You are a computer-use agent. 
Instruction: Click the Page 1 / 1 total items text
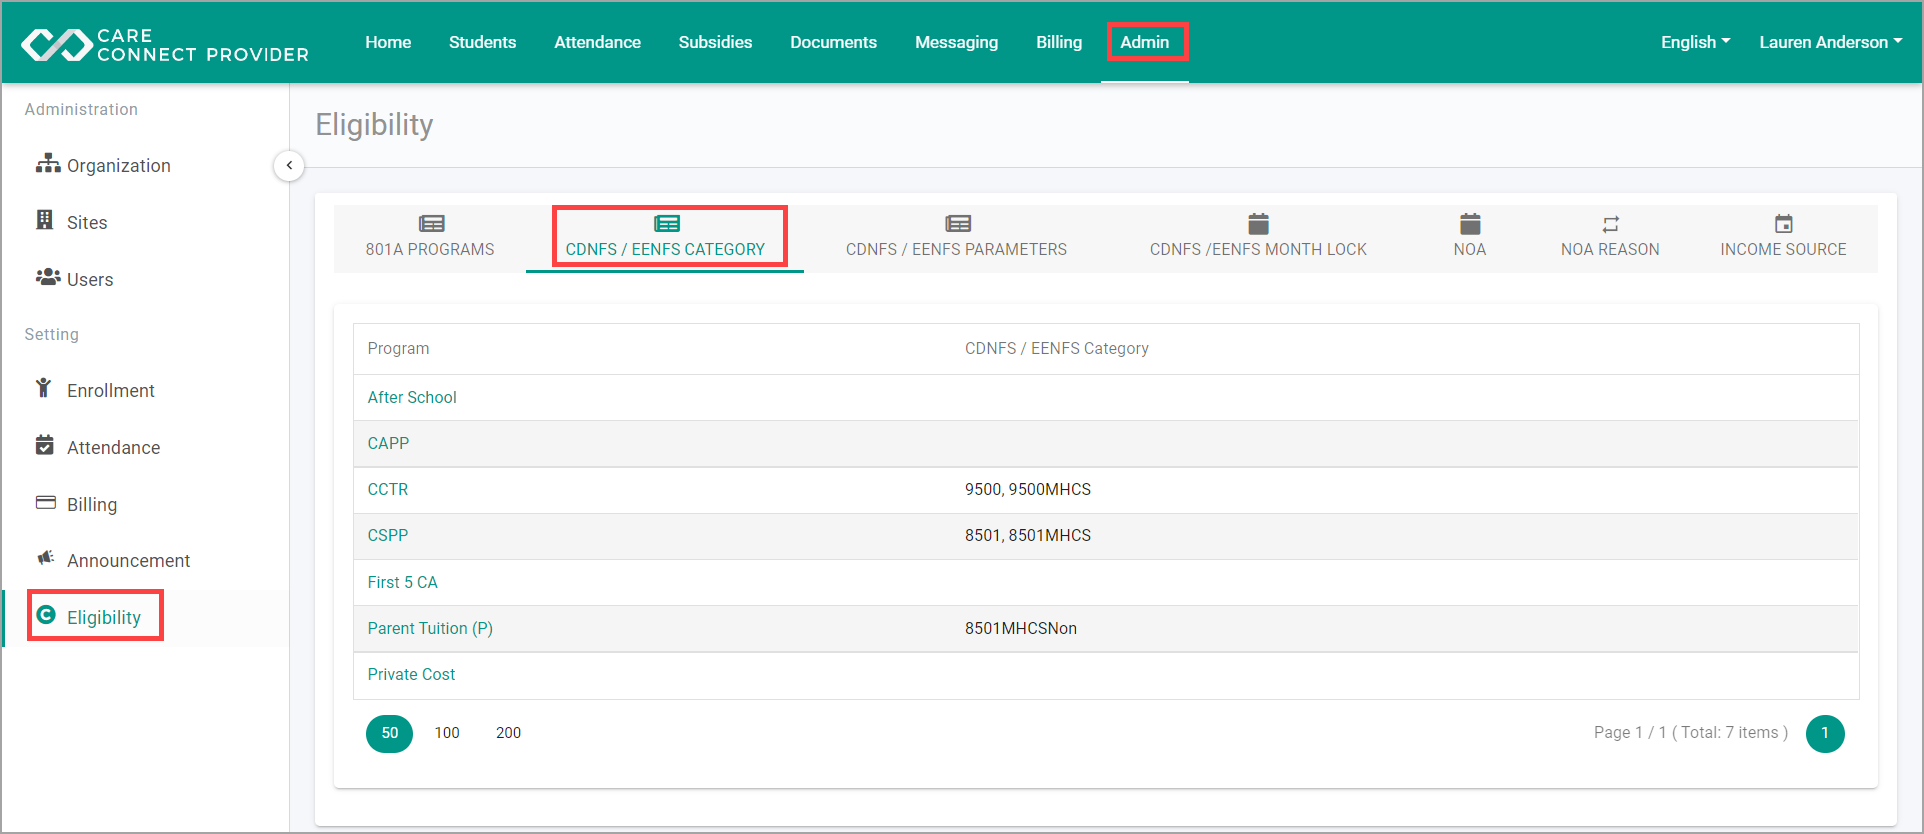1691,732
